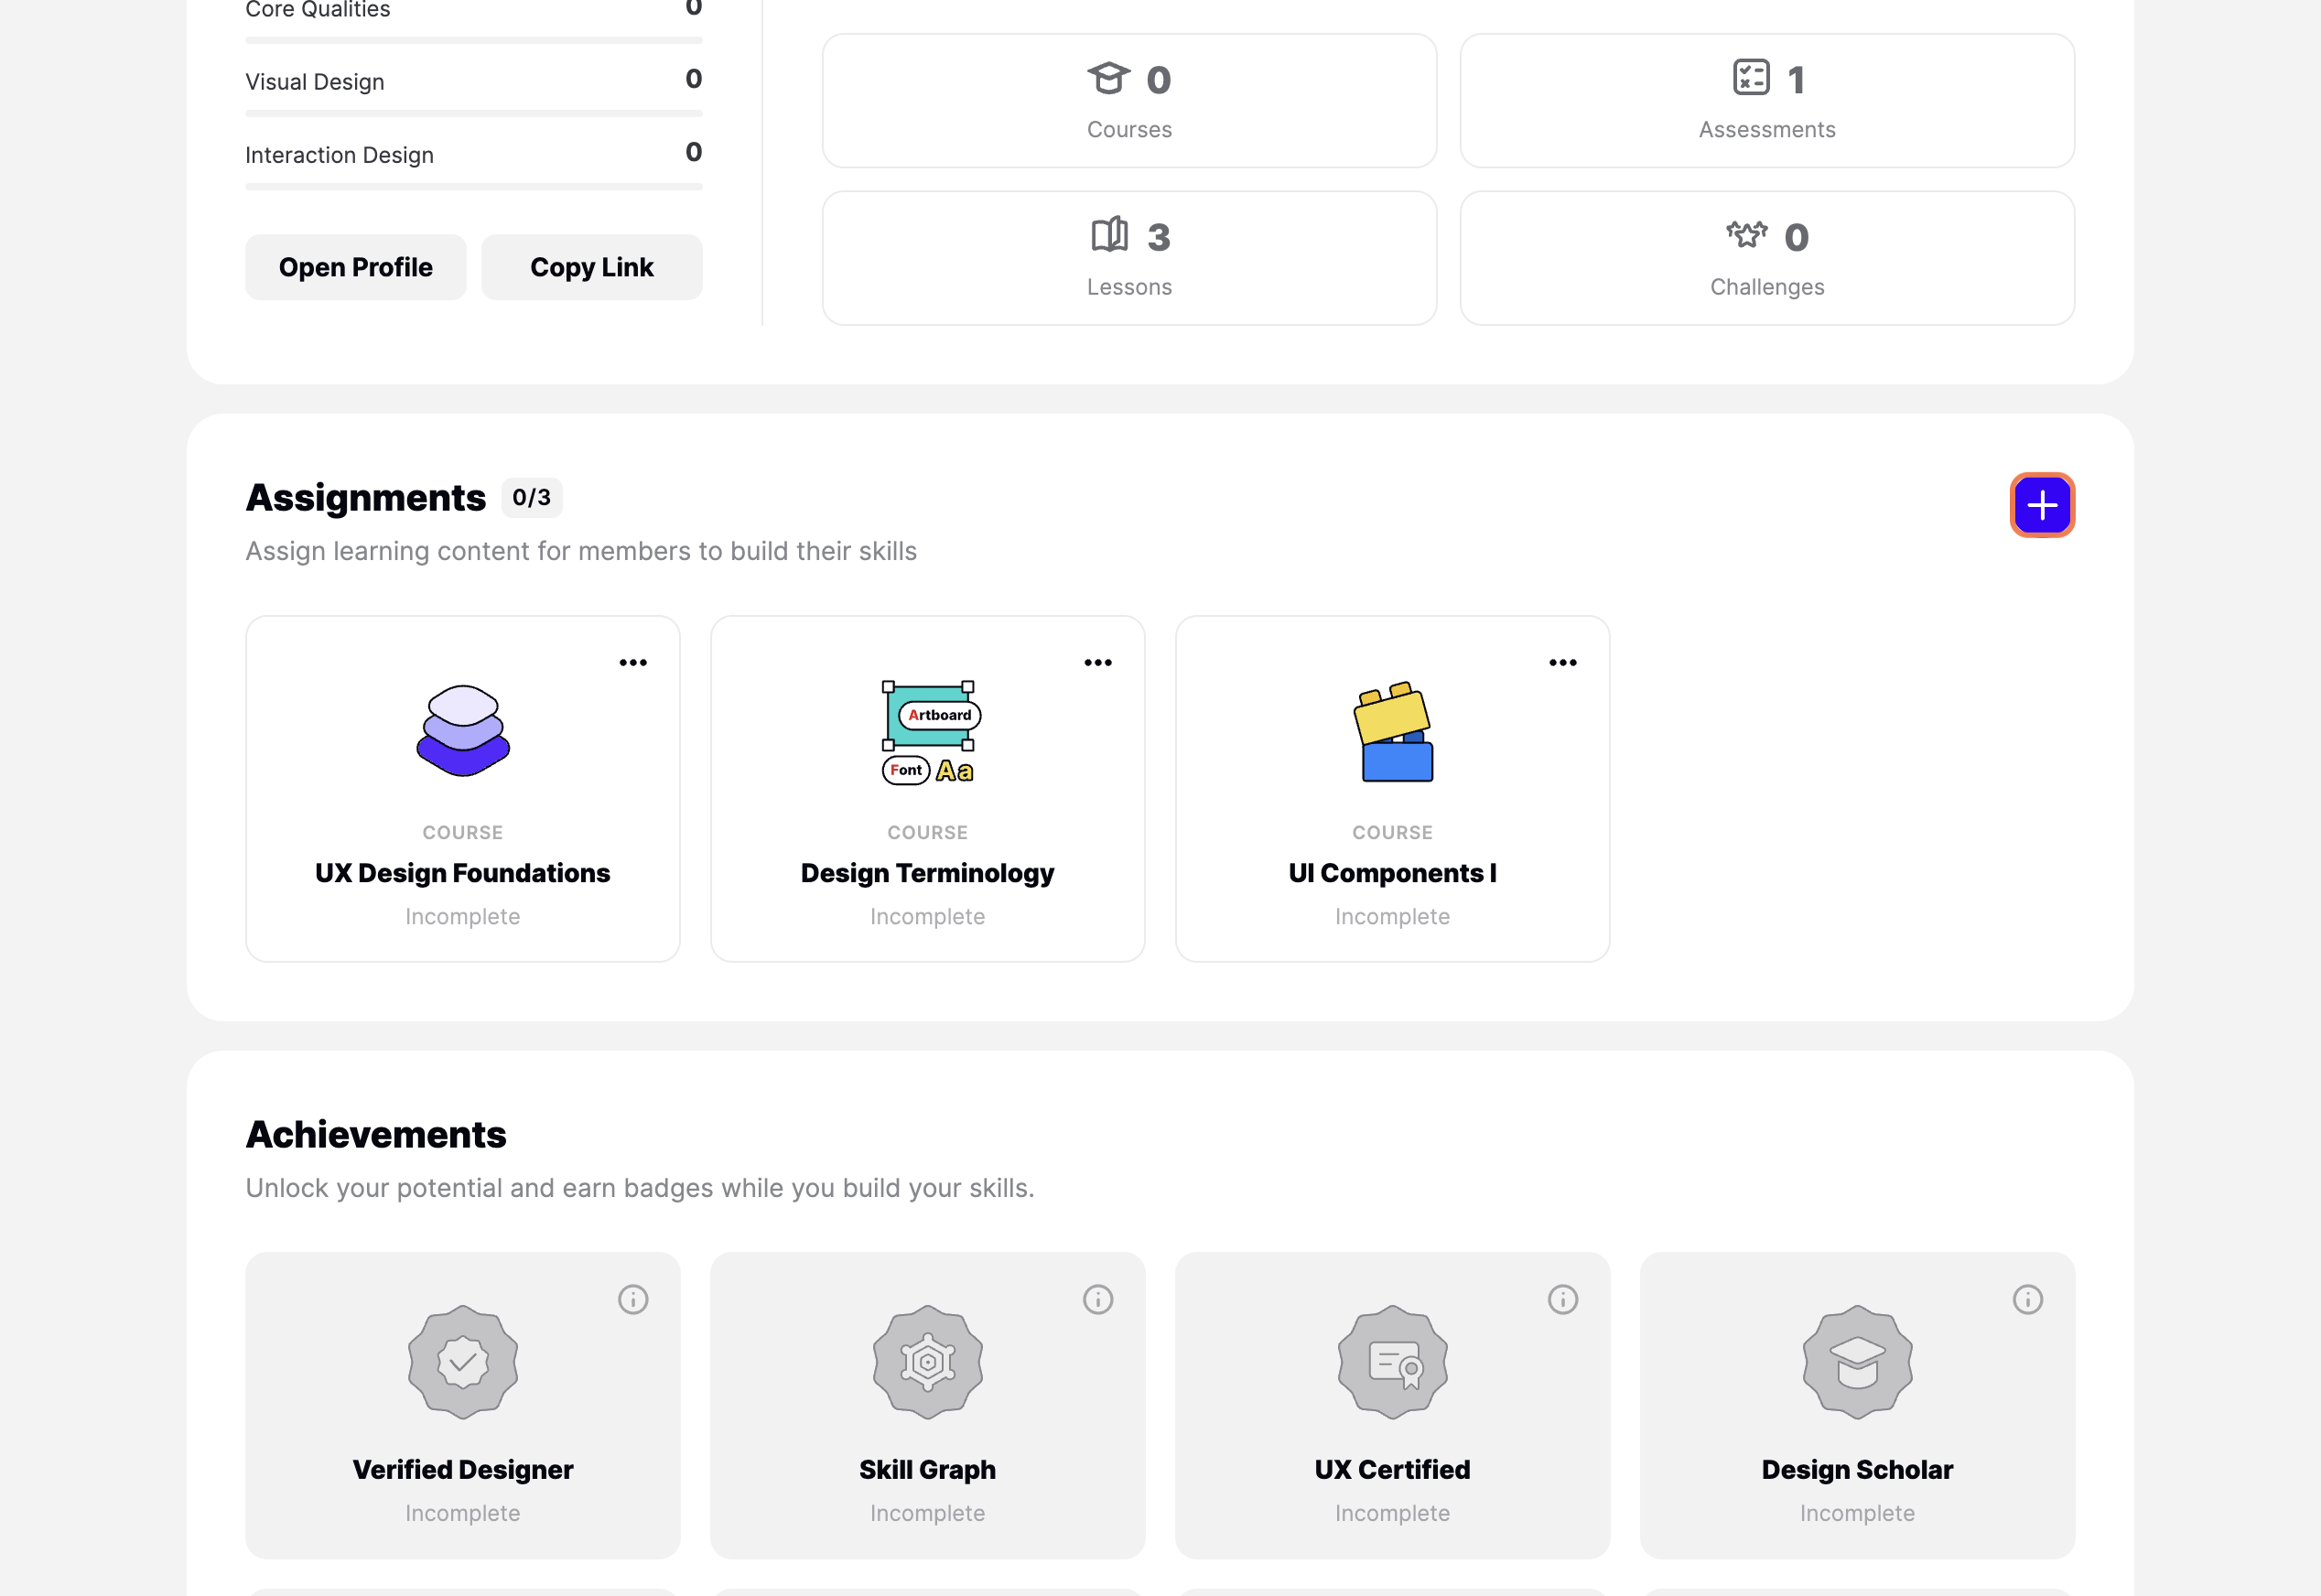Viewport: 2321px width, 1596px height.
Task: Click info icon on Design Scholar badge
Action: point(2028,1299)
